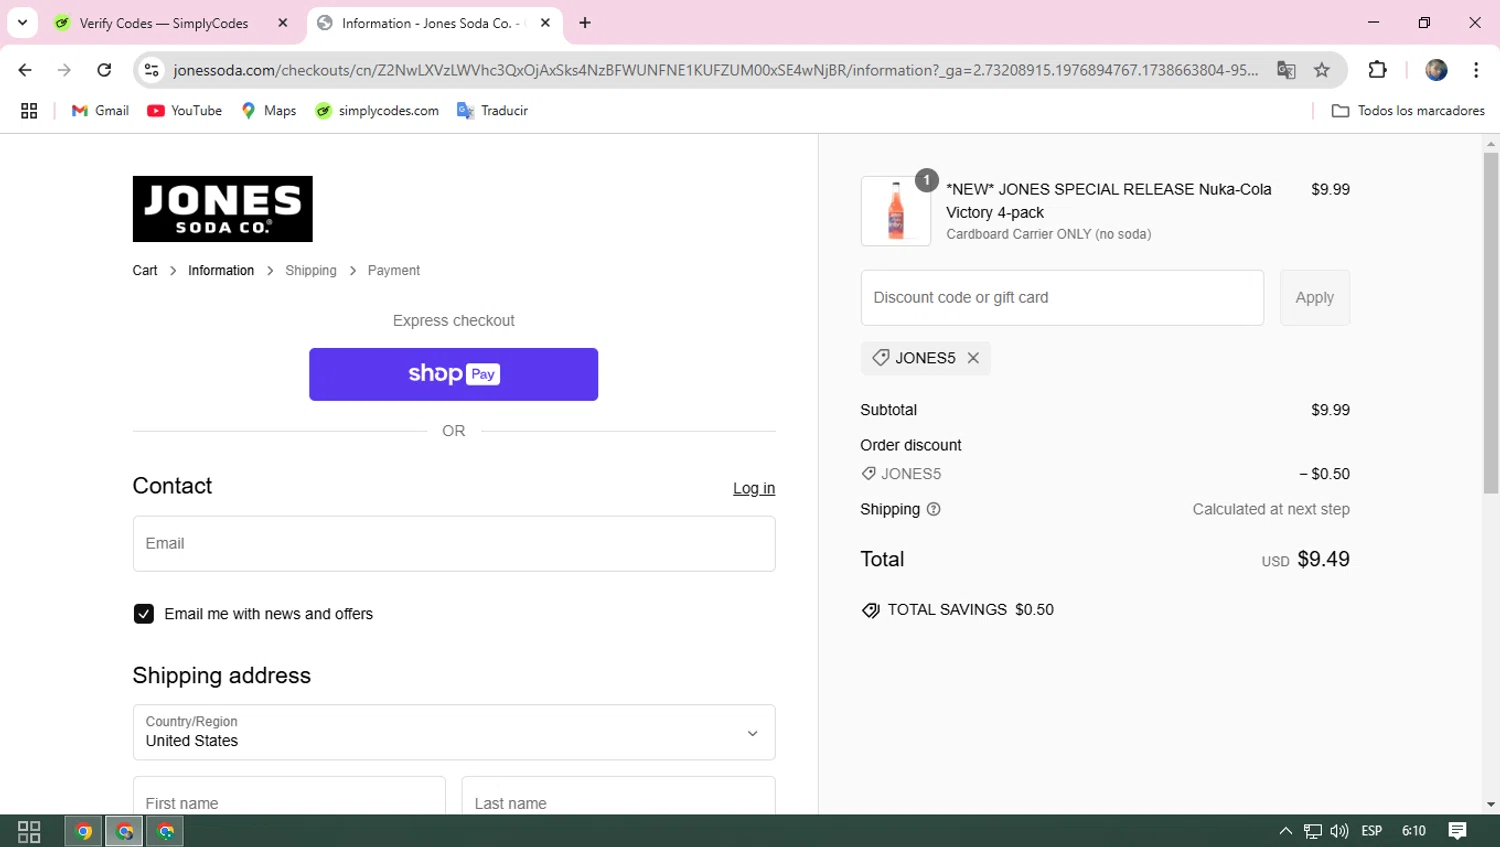Click the Discount code or gift card field
1500x847 pixels.
coord(1062,298)
